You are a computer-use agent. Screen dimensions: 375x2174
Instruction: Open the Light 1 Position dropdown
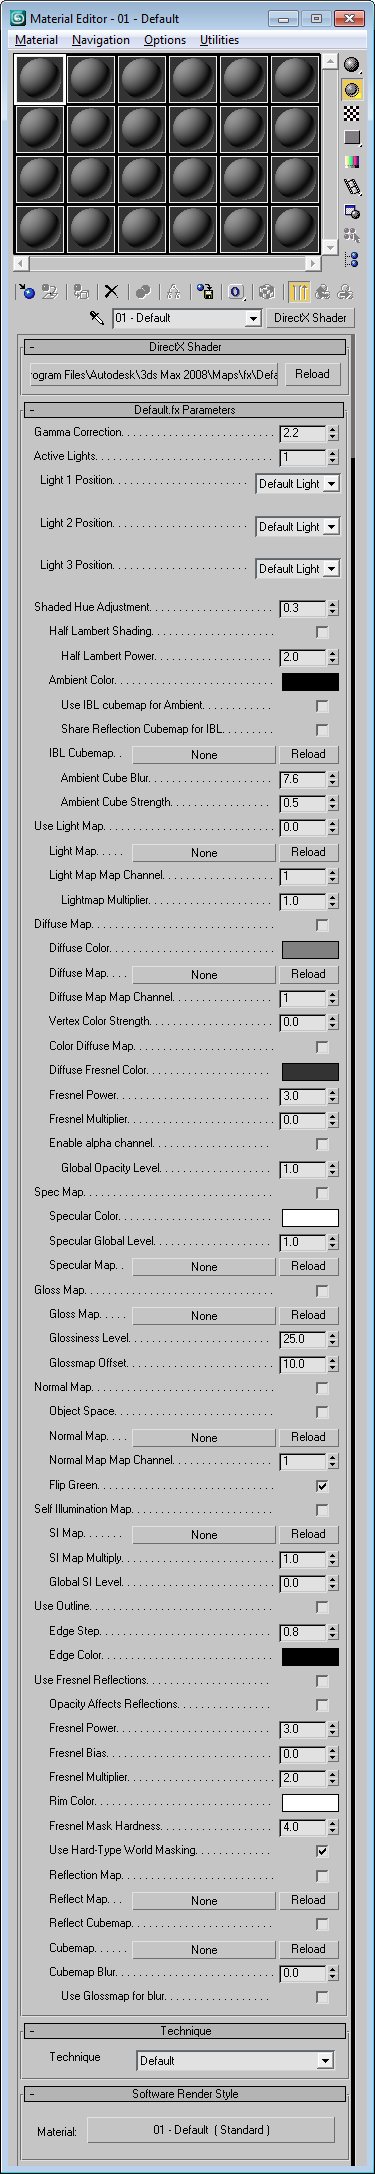tap(298, 484)
